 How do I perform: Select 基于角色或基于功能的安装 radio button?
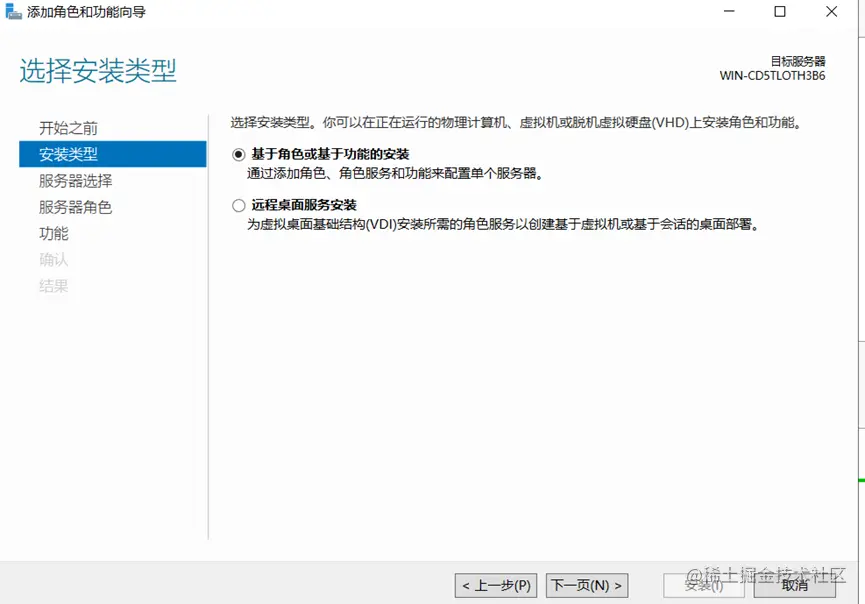[238, 154]
